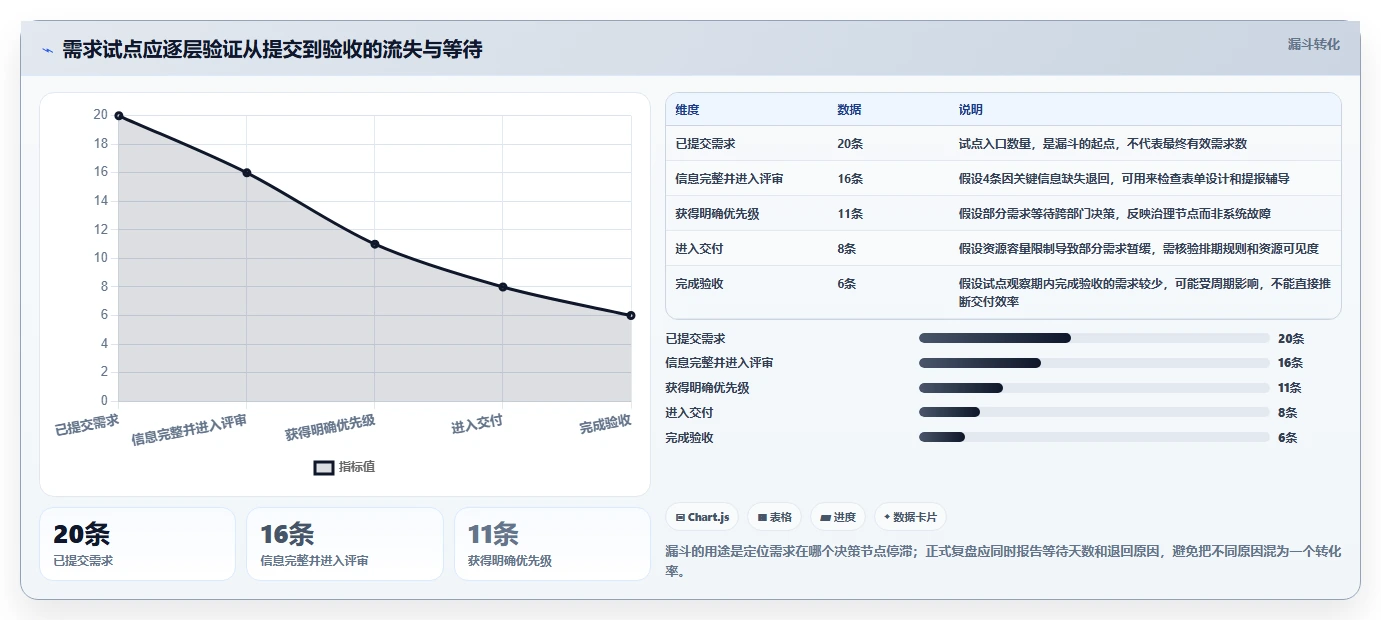Click x-axis label 已提交需求
Image resolution: width=1381 pixels, height=620 pixels.
(x=87, y=424)
